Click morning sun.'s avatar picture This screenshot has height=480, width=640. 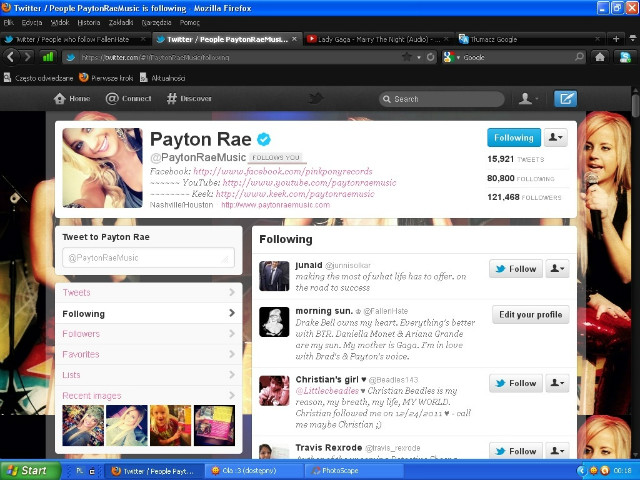(274, 322)
